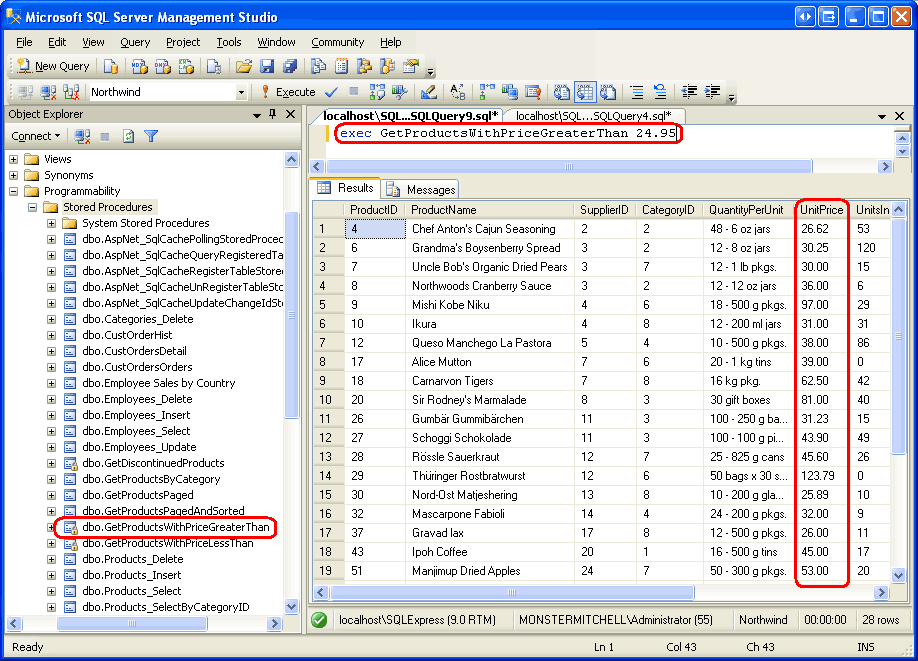Toggle Results to Text output mode

coord(562,92)
